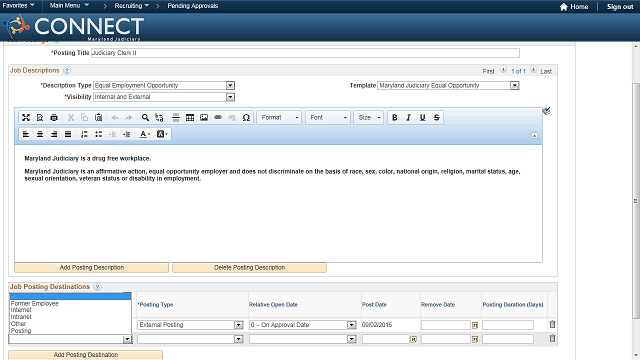Insert a horizontal line

tap(176, 118)
